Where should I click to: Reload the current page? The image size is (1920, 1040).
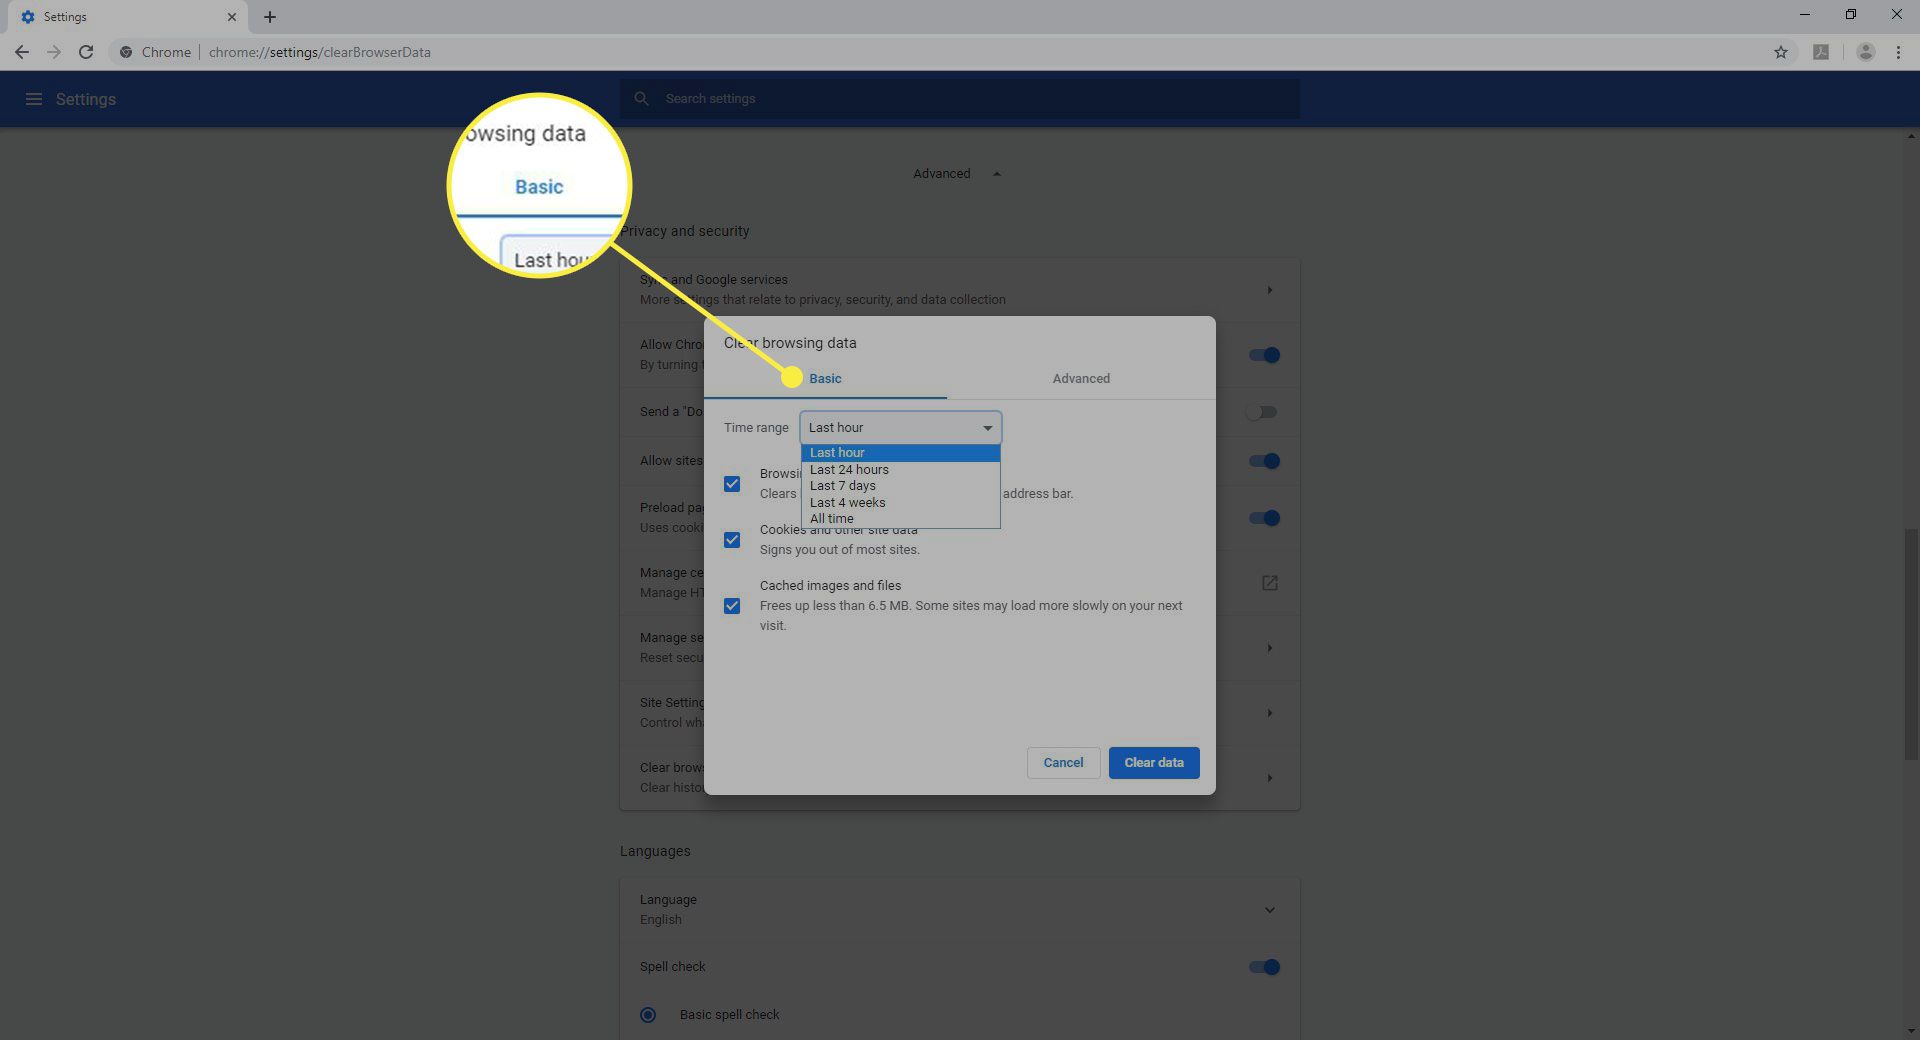(86, 52)
